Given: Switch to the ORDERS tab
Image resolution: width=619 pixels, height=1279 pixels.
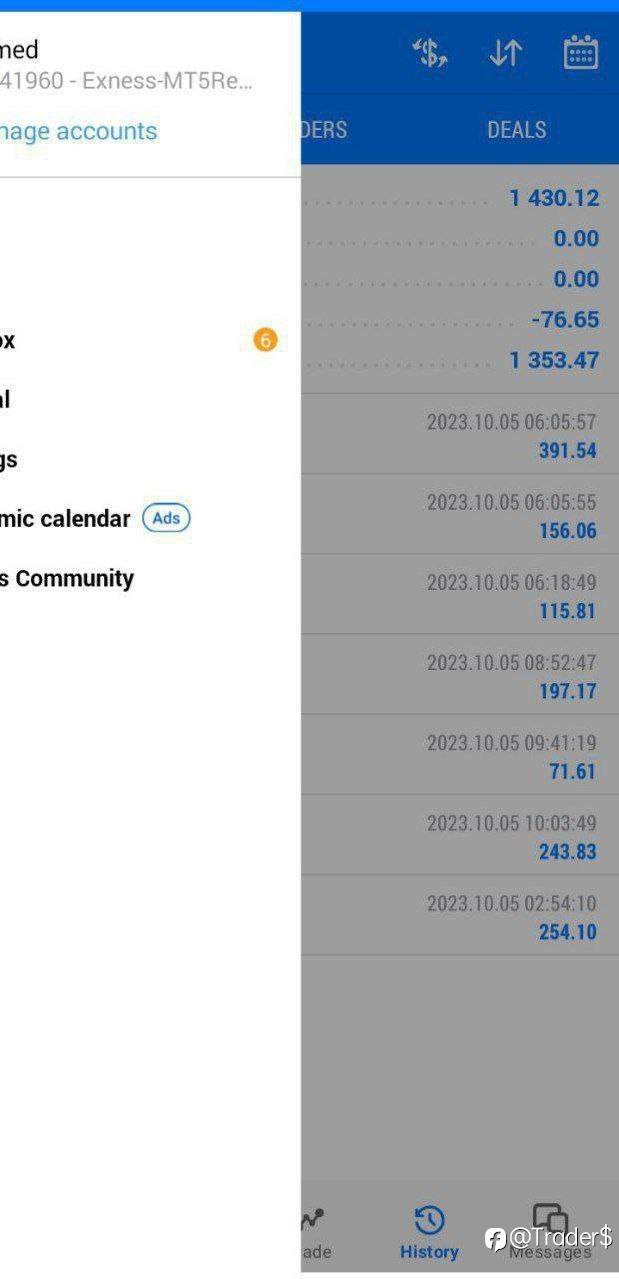Looking at the screenshot, I should coord(323,130).
